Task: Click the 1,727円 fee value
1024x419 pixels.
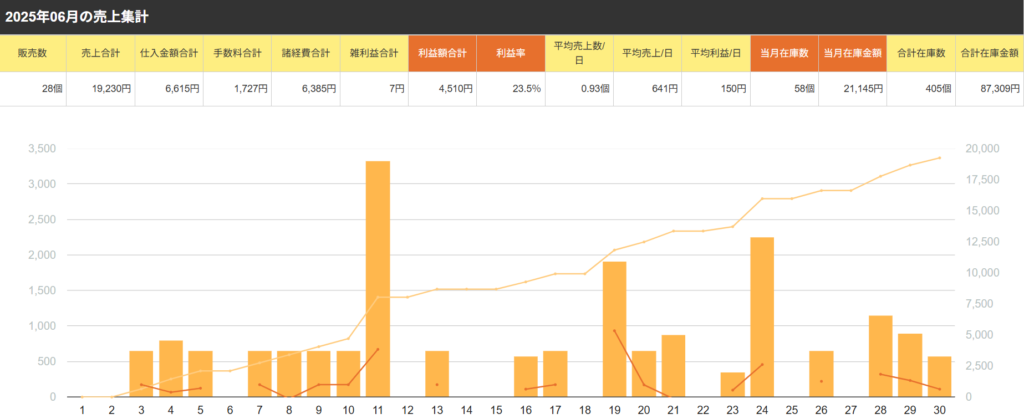Action: click(x=251, y=89)
